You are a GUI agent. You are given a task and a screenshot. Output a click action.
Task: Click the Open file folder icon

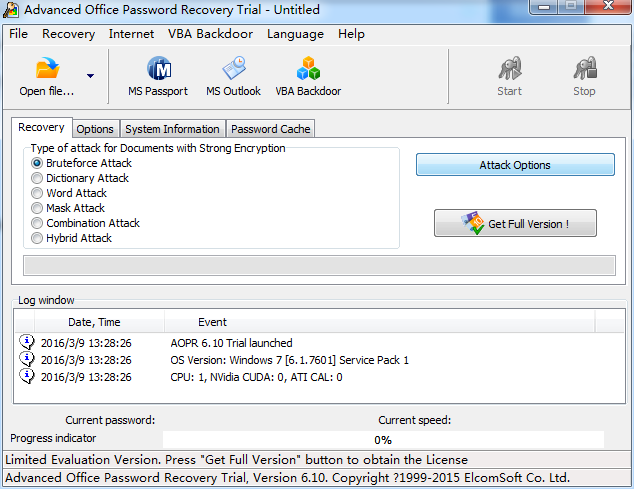coord(48,68)
